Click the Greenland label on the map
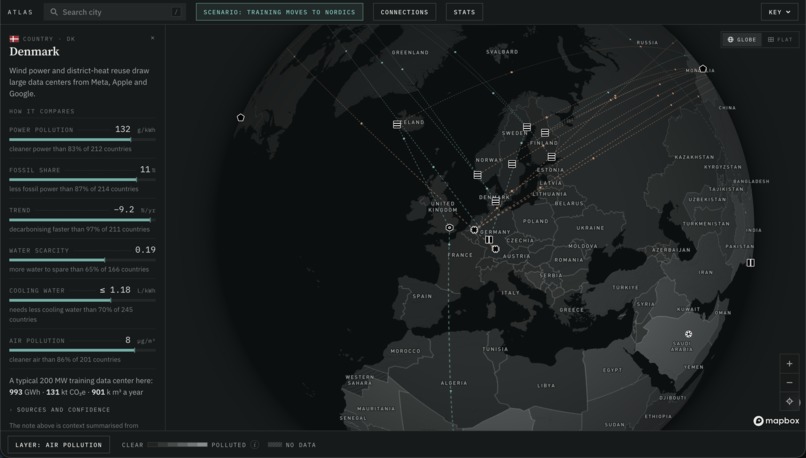The width and height of the screenshot is (806, 458). pyautogui.click(x=410, y=52)
